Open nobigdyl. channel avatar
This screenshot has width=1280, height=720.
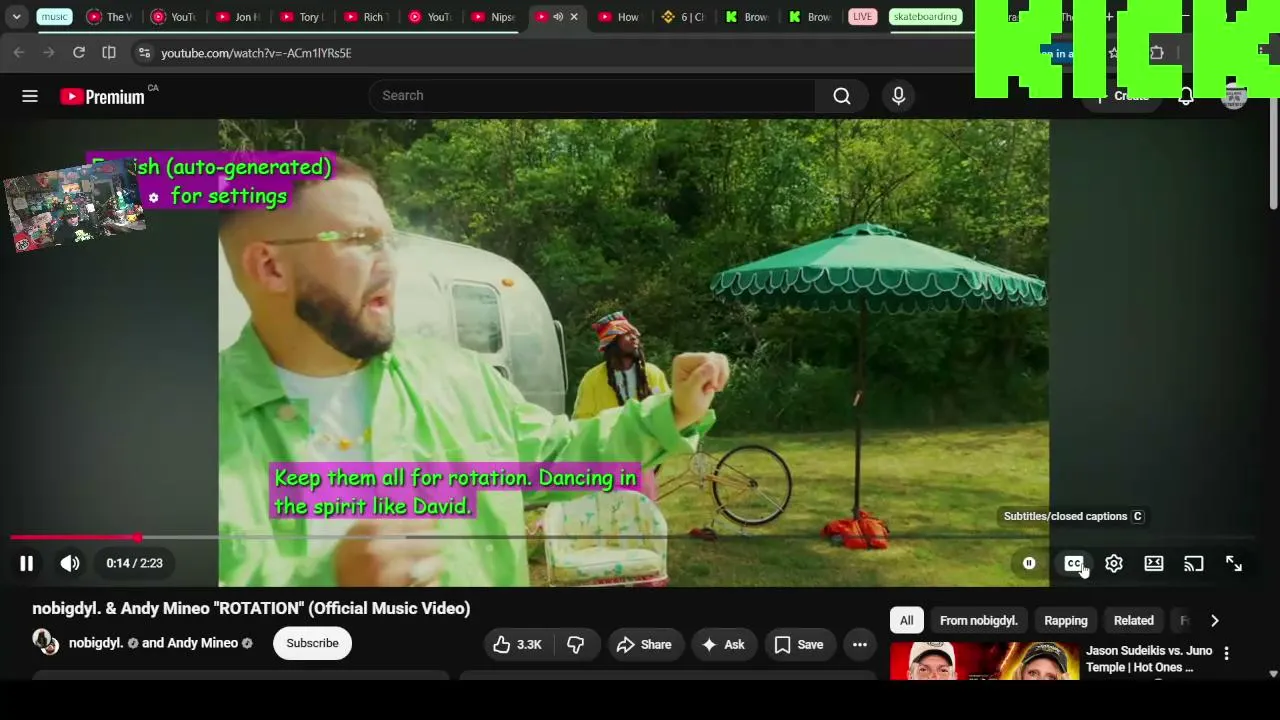[x=45, y=642]
